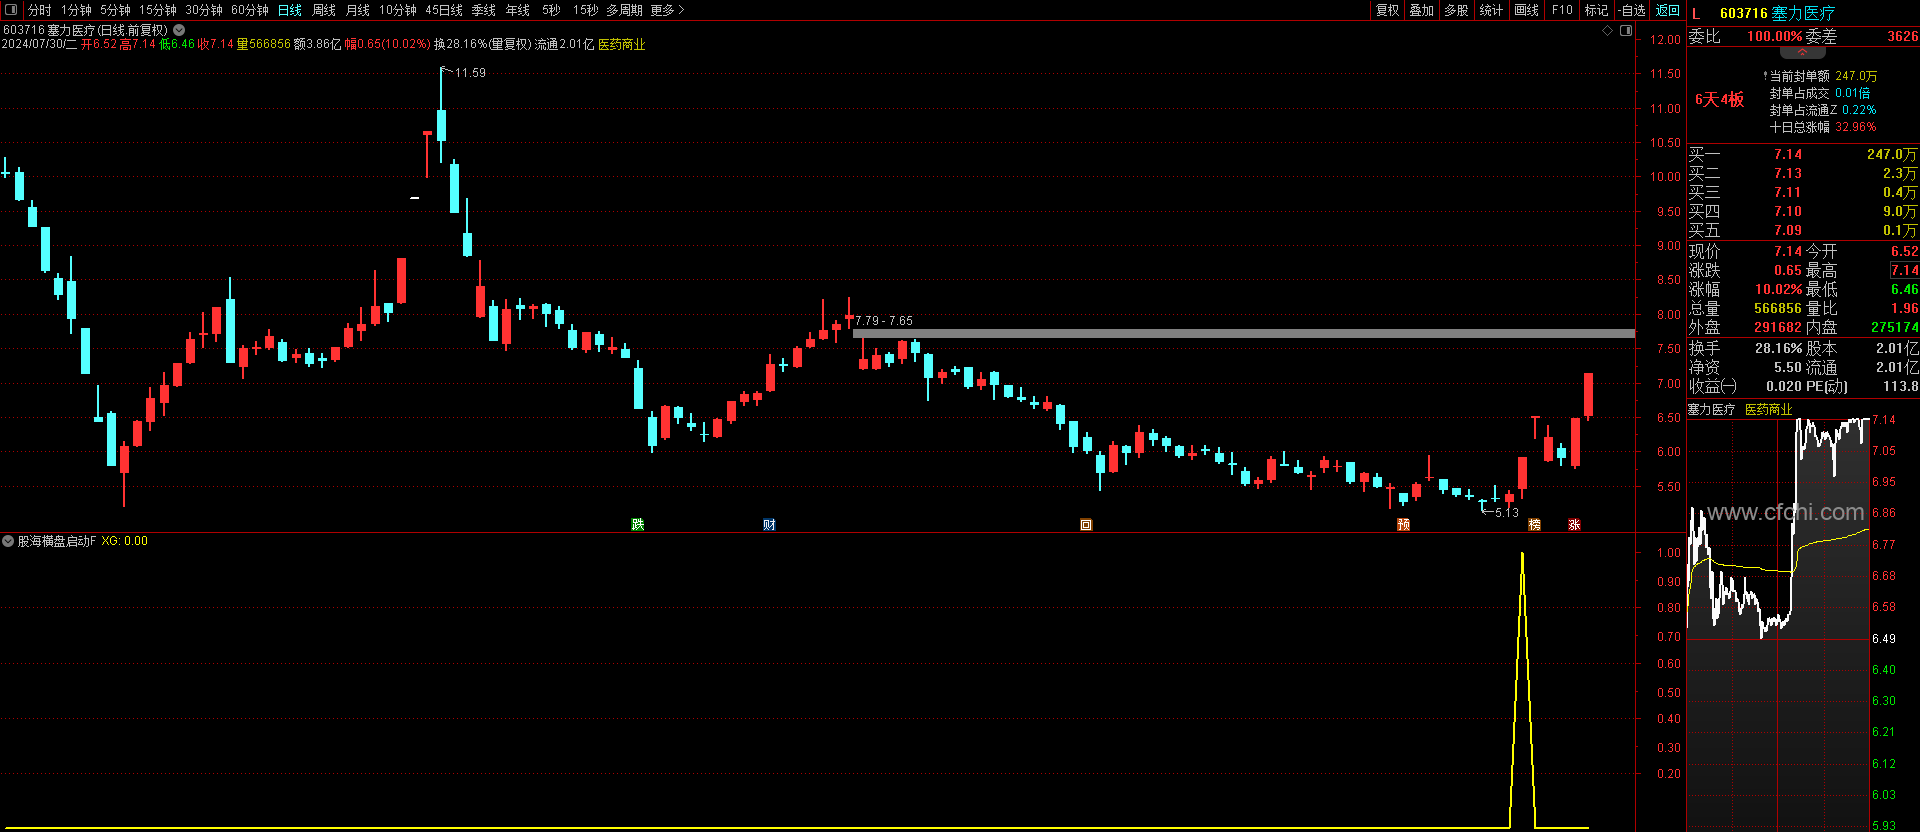Click the L marker beside stock code 603716
This screenshot has width=1920, height=832.
pyautogui.click(x=1696, y=13)
